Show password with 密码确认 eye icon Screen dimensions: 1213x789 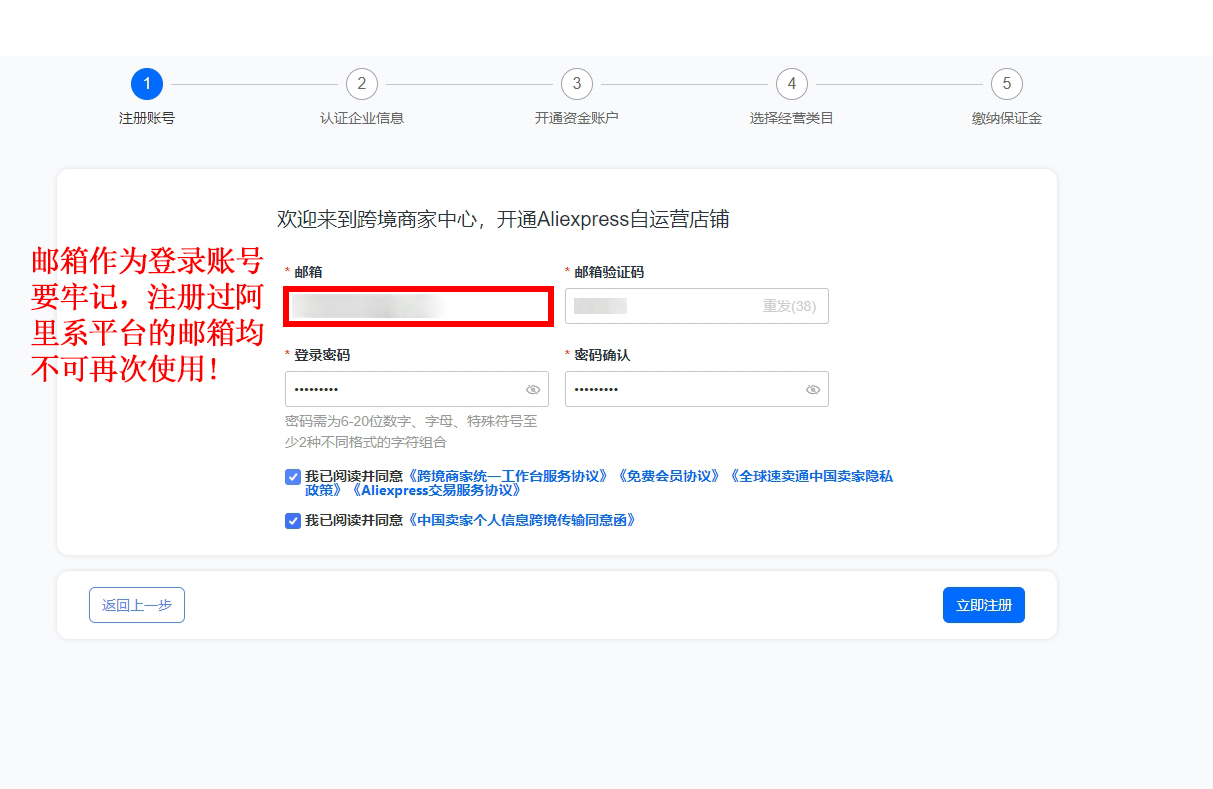(x=813, y=390)
